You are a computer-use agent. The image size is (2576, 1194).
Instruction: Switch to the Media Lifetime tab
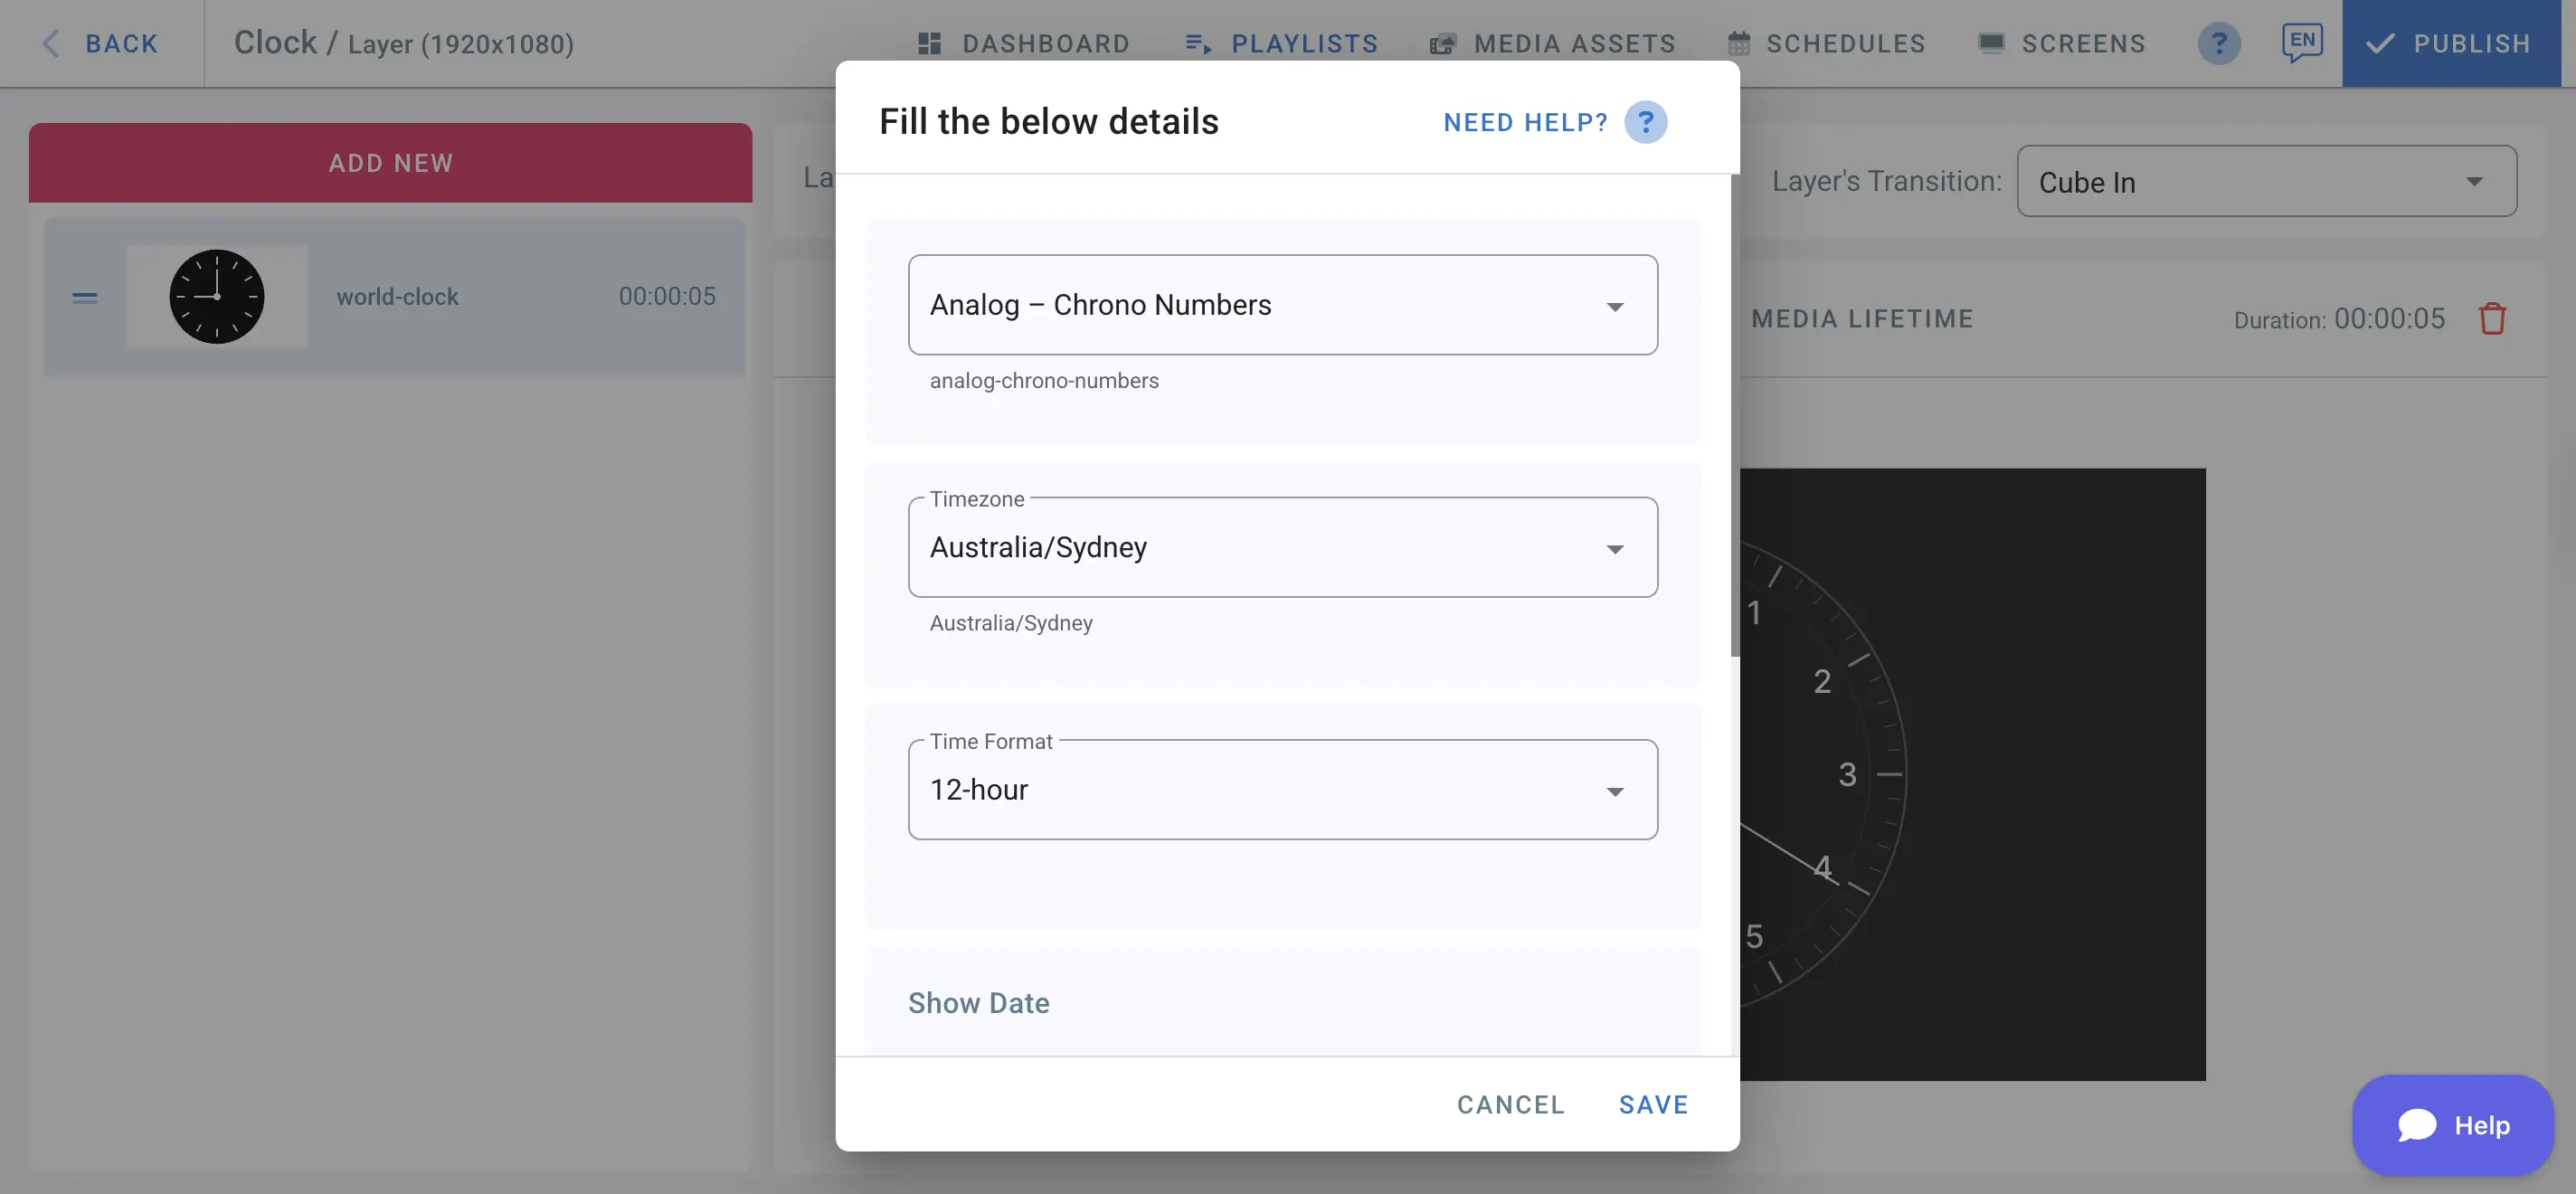(1862, 319)
